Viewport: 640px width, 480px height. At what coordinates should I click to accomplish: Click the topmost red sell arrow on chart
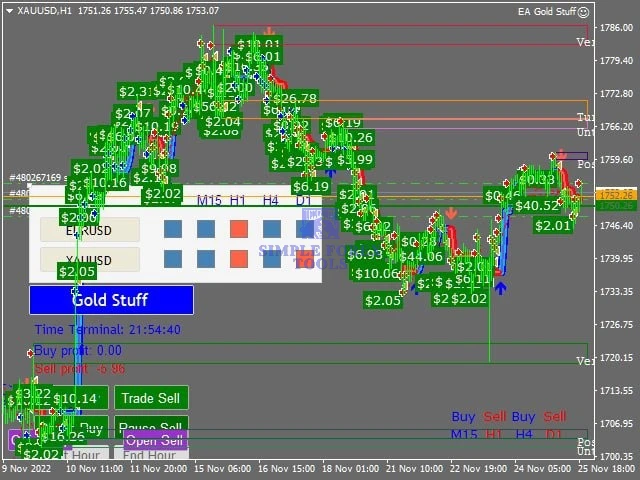click(270, 33)
